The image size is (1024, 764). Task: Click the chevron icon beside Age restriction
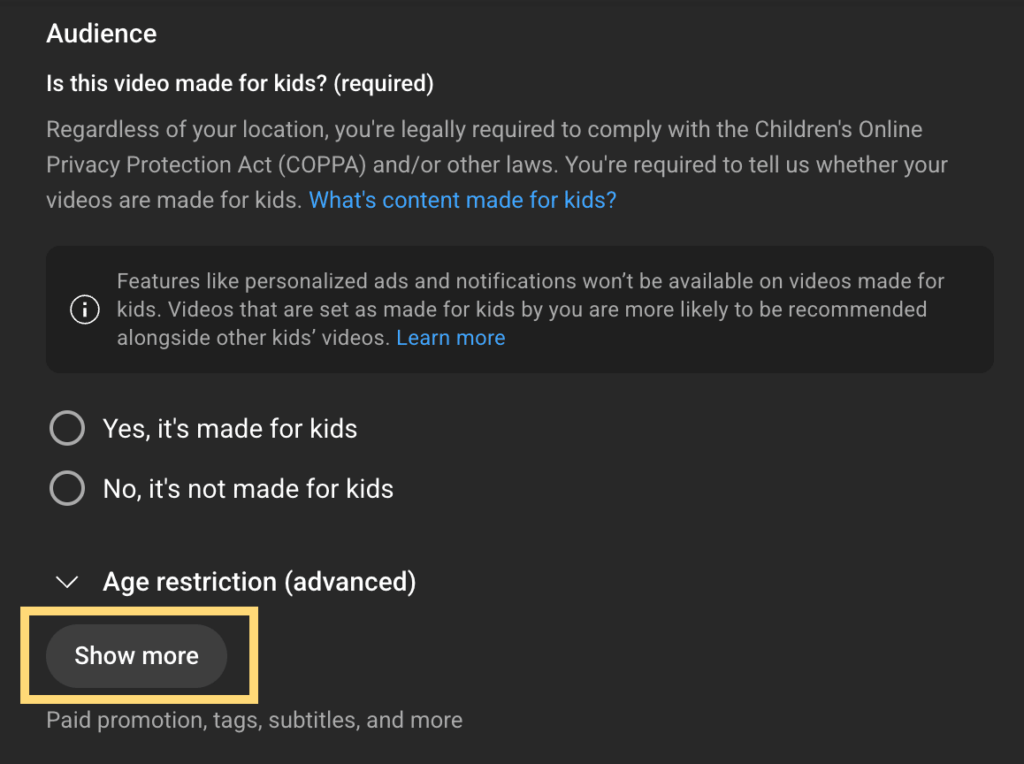67,582
